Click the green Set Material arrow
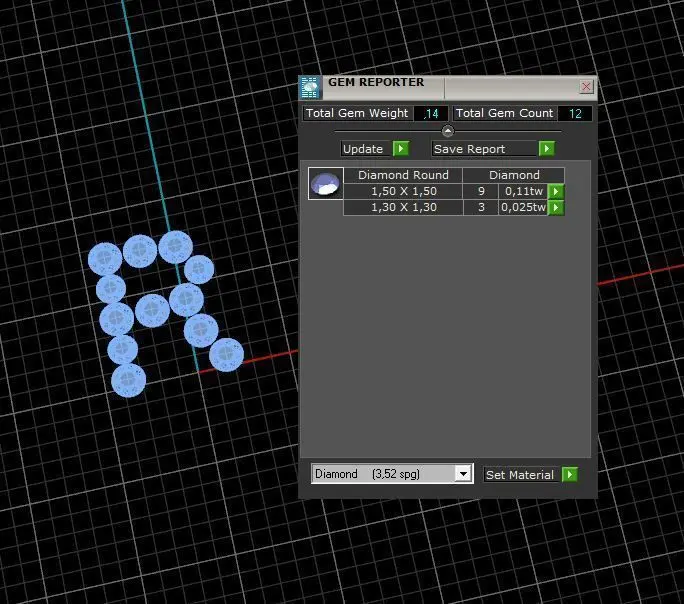Screen dimensions: 684x604 click(570, 474)
